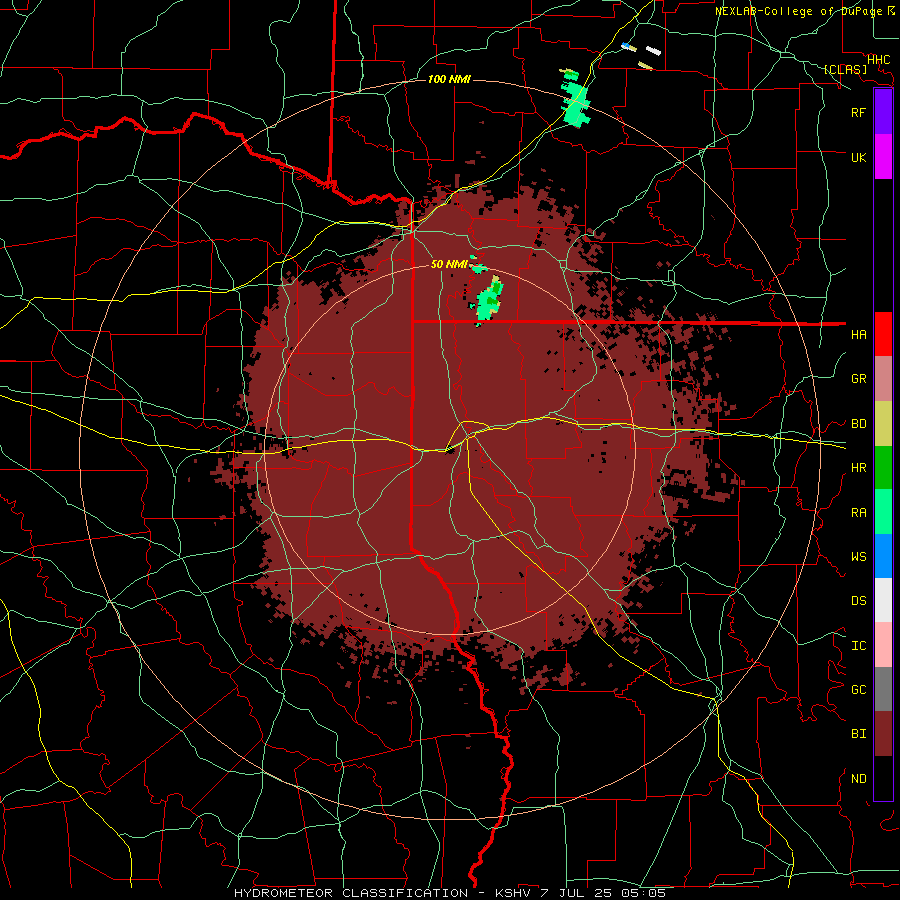Click the green rain echo near the 50 NMI label
The height and width of the screenshot is (900, 900).
click(488, 301)
